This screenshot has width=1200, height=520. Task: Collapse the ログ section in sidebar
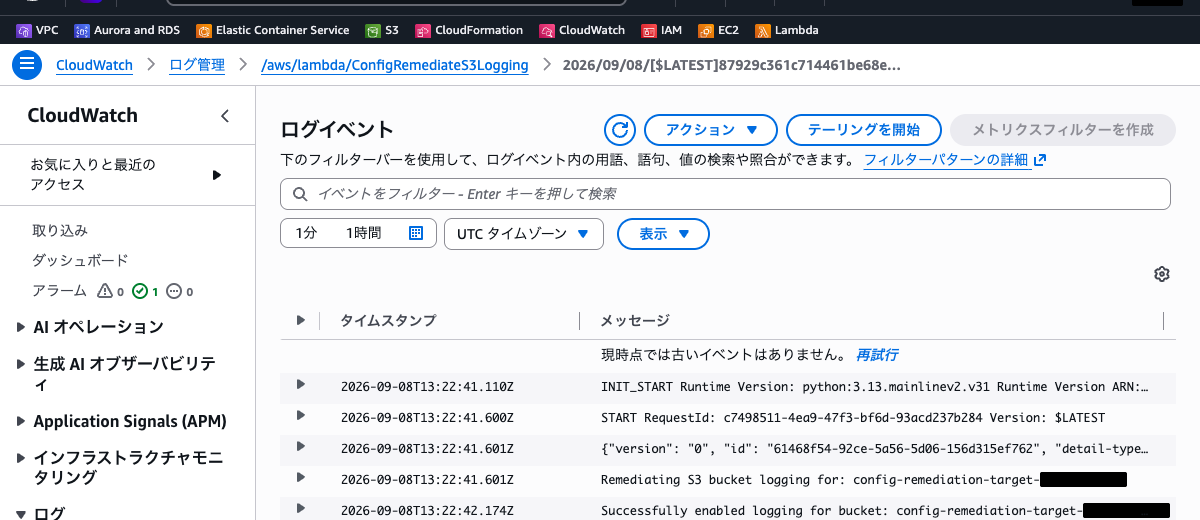22,514
